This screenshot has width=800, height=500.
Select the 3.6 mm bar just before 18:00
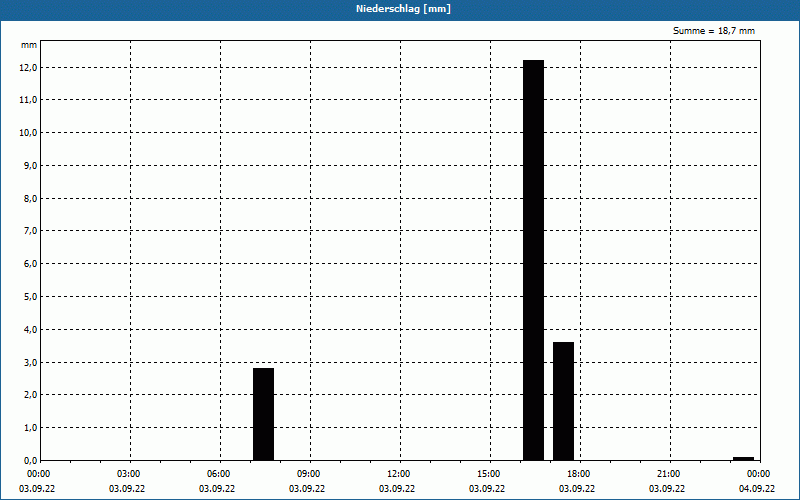563,401
